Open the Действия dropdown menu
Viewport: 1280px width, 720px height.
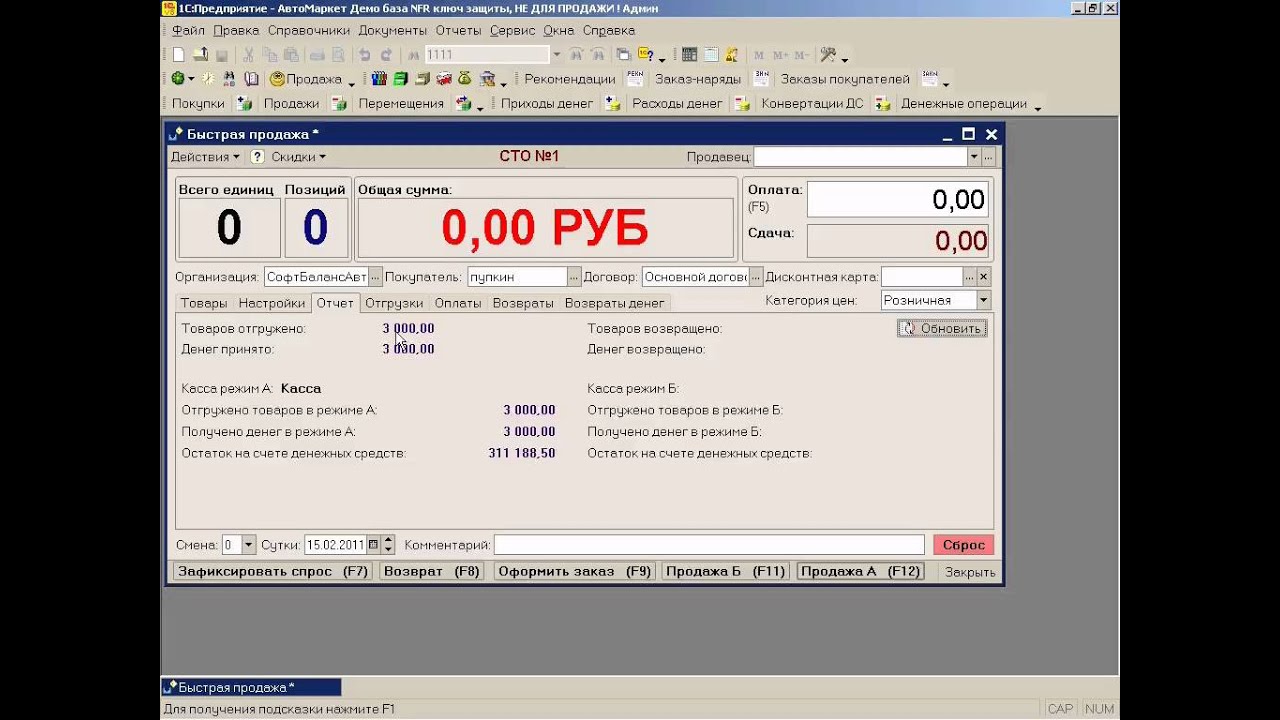pyautogui.click(x=205, y=157)
